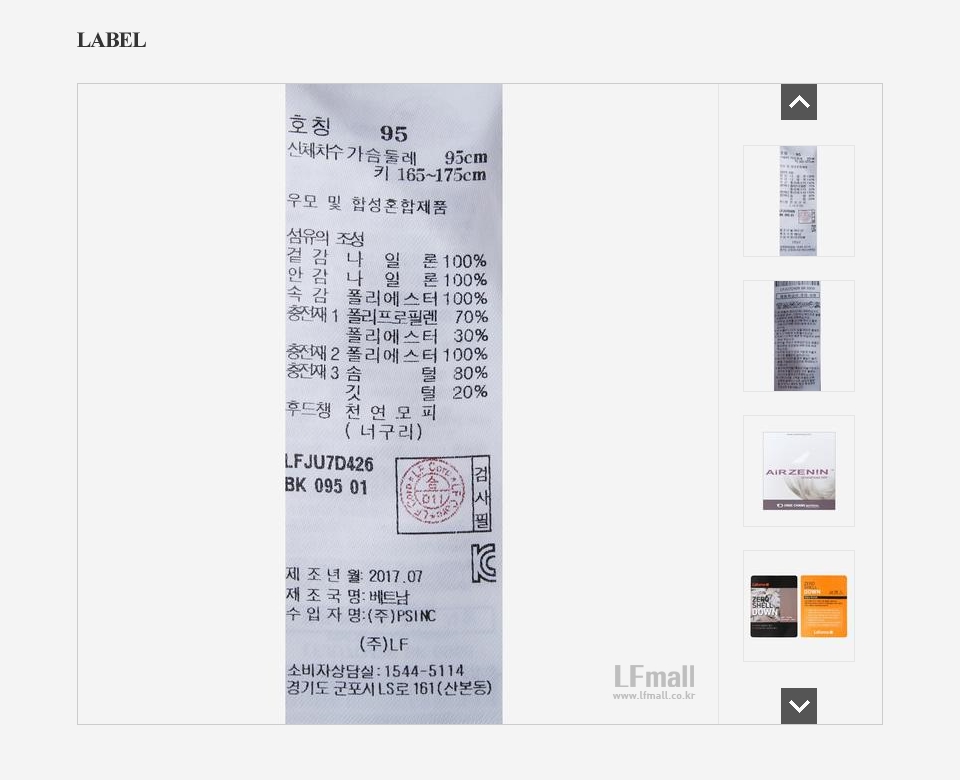The height and width of the screenshot is (780, 960).
Task: Click the (주)LF company name text
Action: [384, 644]
